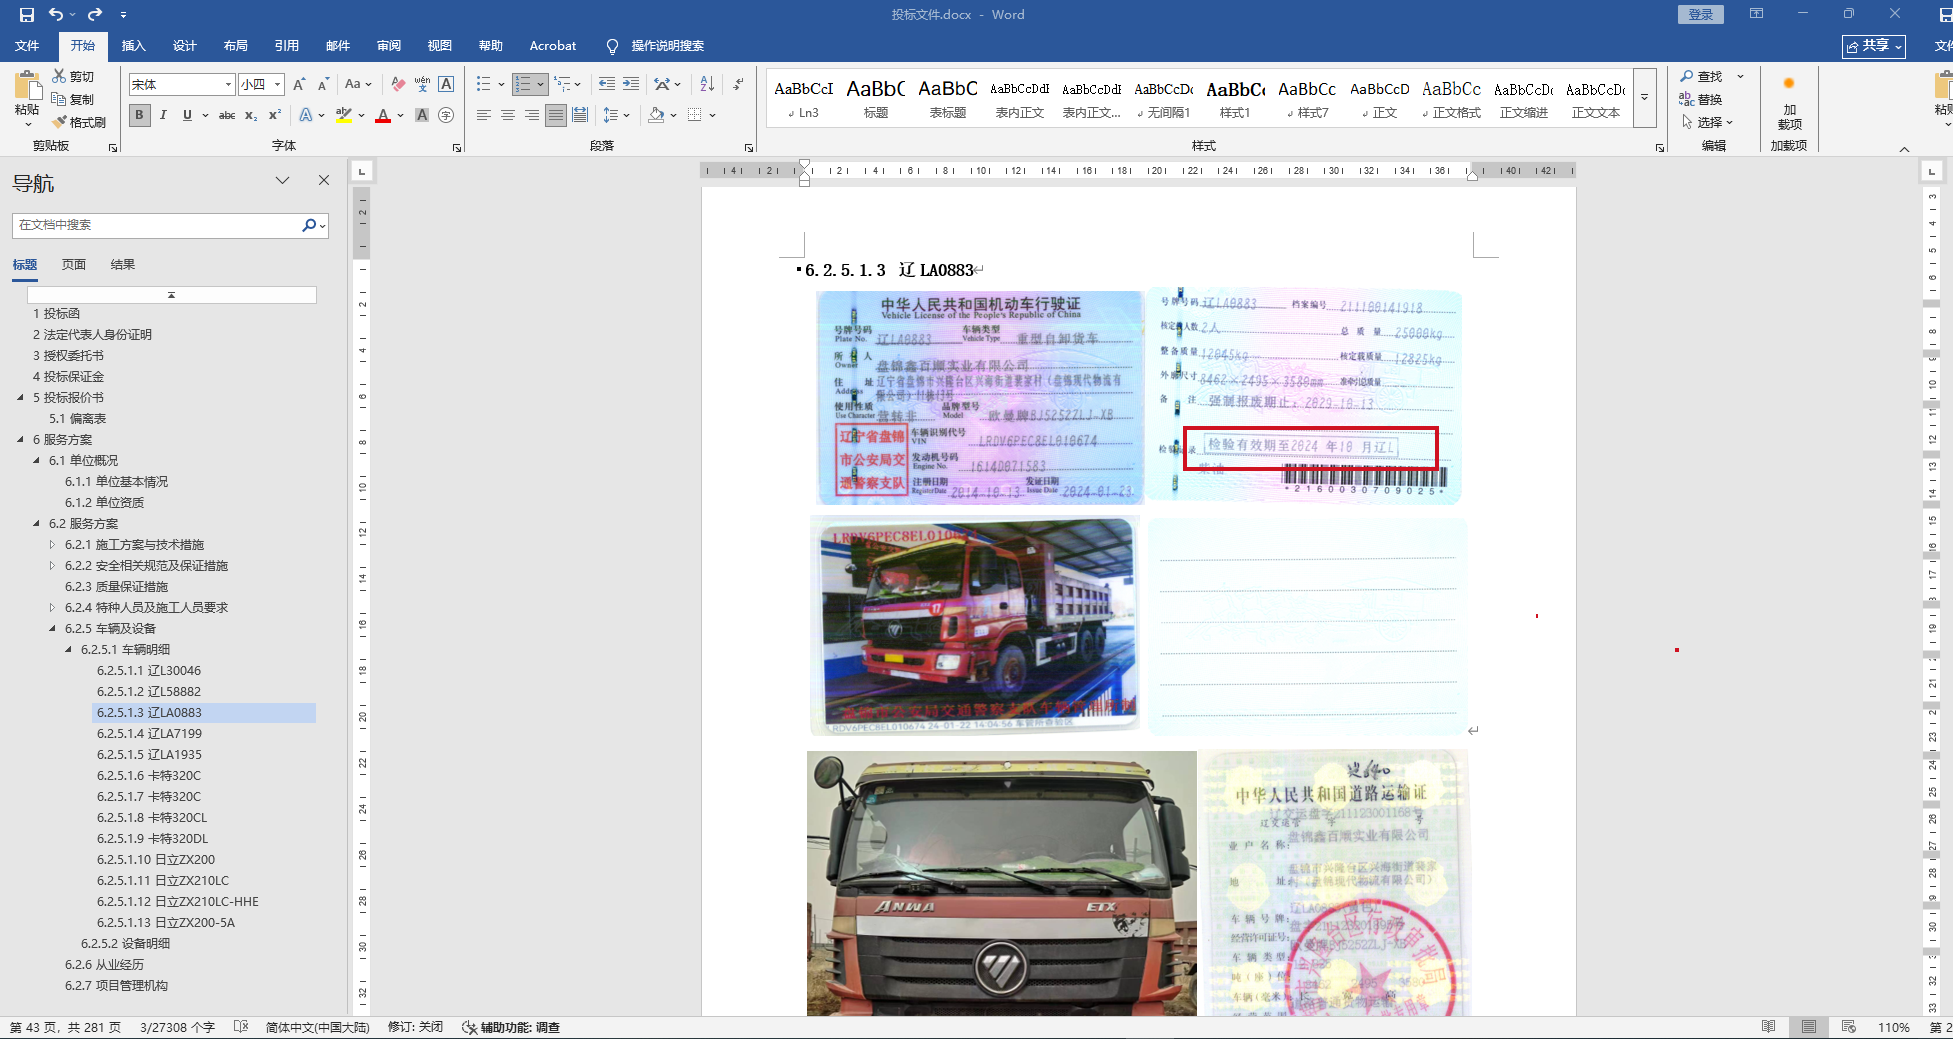This screenshot has height=1039, width=1953.
Task: Click the Save icon in title bar
Action: point(27,14)
